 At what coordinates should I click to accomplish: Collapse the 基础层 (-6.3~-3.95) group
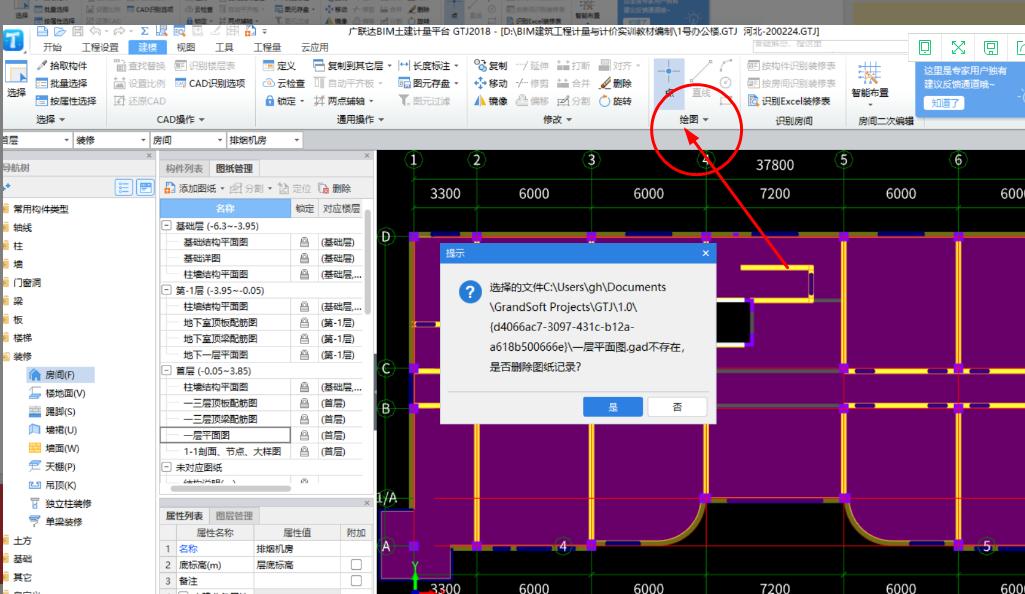pyautogui.click(x=167, y=225)
